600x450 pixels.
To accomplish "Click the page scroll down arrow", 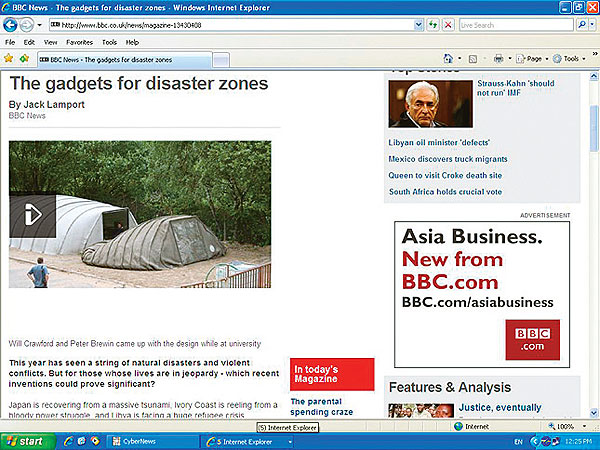I will (594, 413).
